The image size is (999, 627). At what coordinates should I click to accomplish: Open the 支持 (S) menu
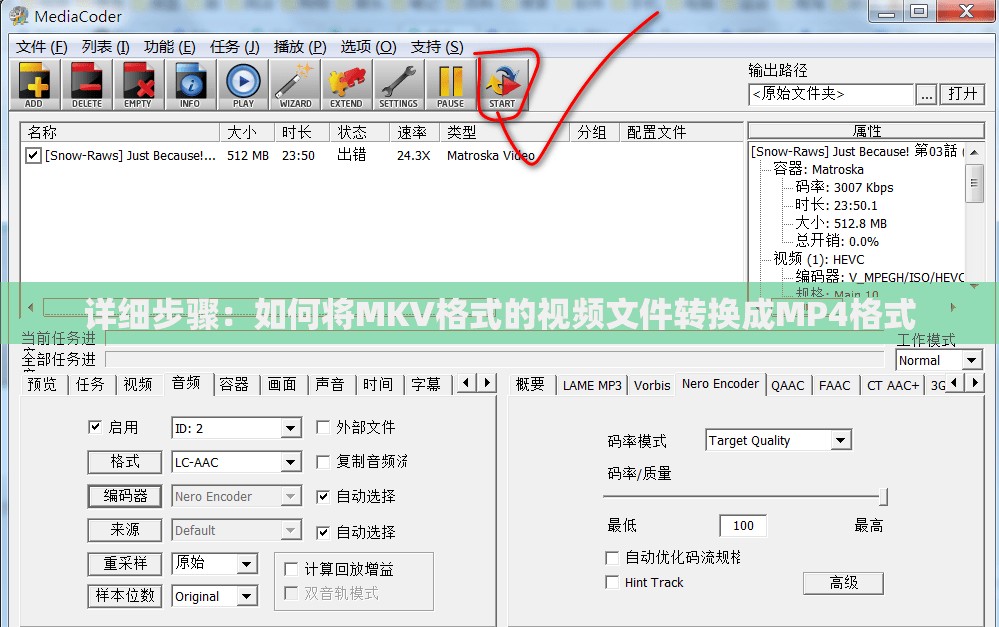coord(436,47)
